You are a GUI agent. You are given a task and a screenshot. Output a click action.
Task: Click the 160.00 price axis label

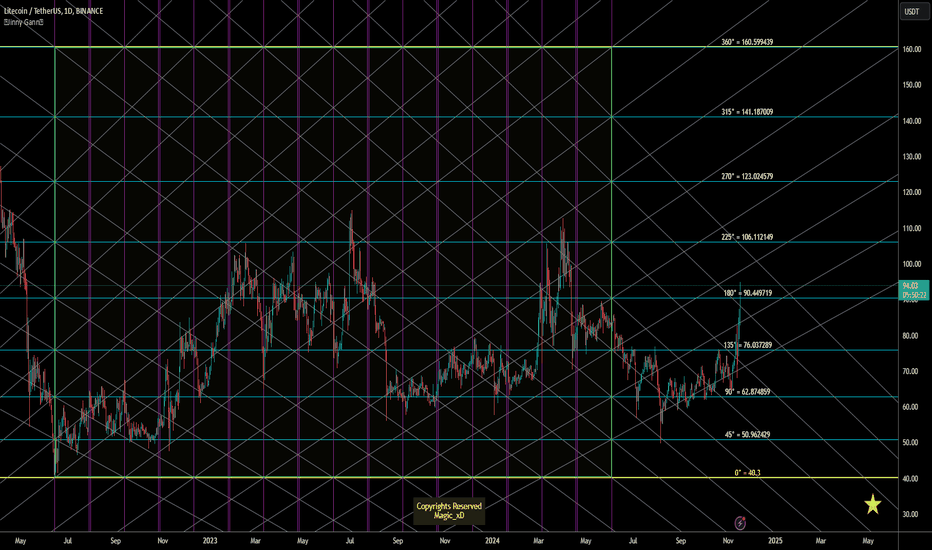coord(912,49)
